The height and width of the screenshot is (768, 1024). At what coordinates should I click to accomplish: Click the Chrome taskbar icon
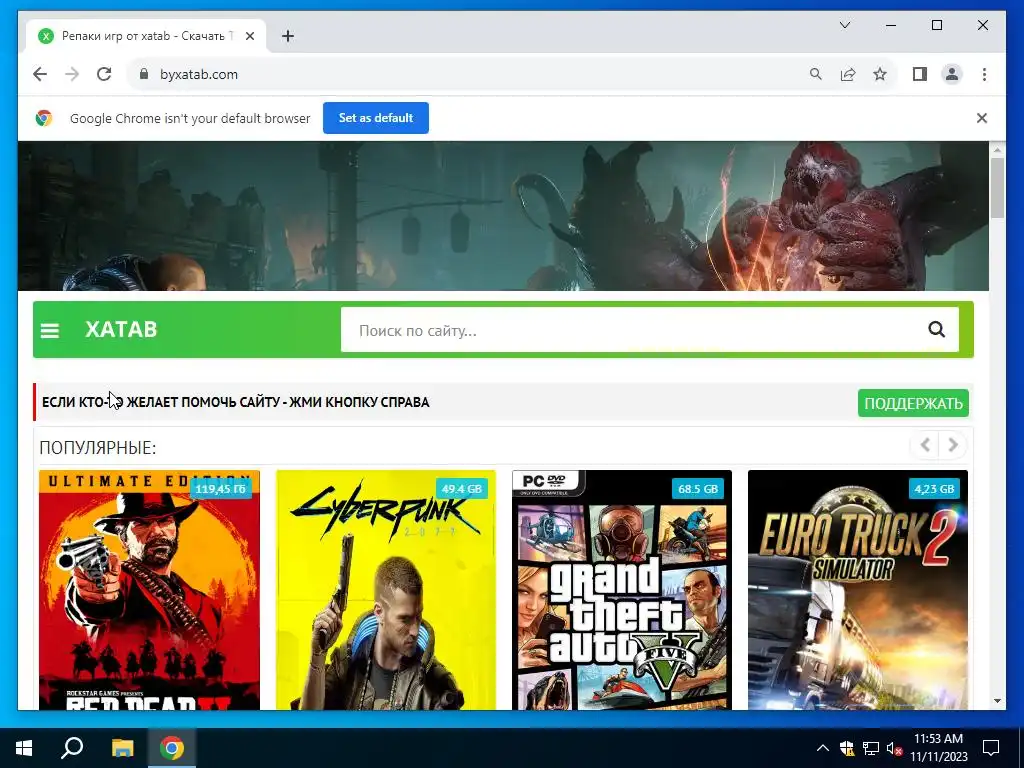click(x=172, y=748)
